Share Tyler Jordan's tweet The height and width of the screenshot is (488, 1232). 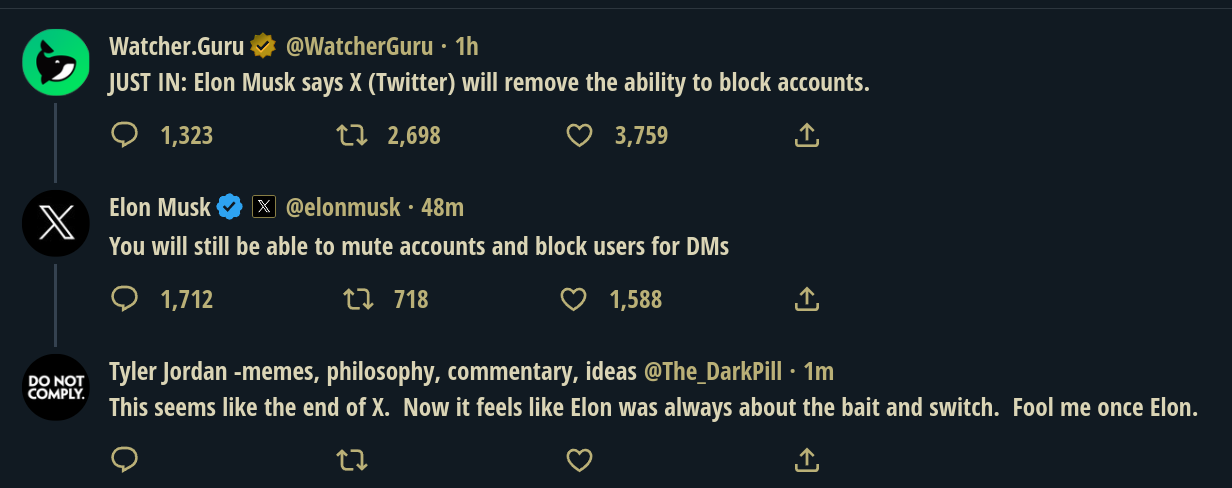[x=806, y=460]
